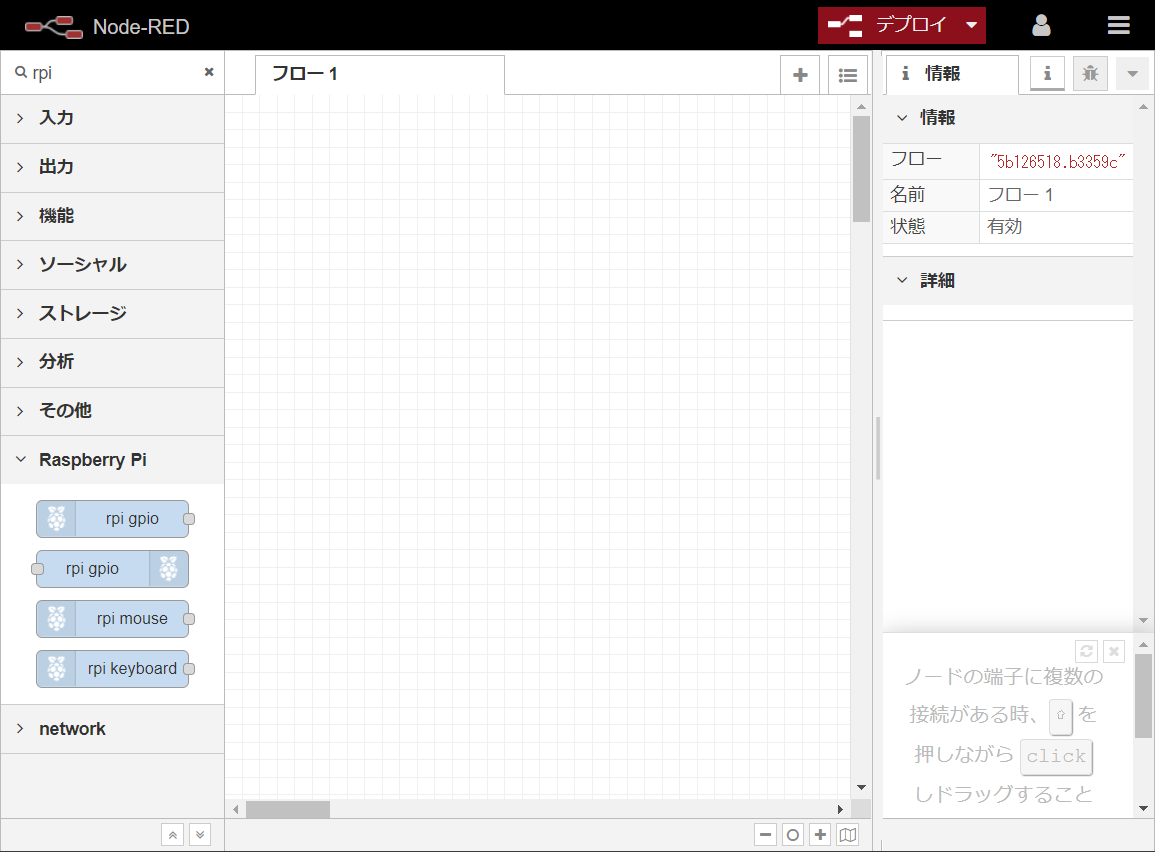Switch to the 情報 sidebar tab
This screenshot has height=852, width=1155.
tap(952, 74)
